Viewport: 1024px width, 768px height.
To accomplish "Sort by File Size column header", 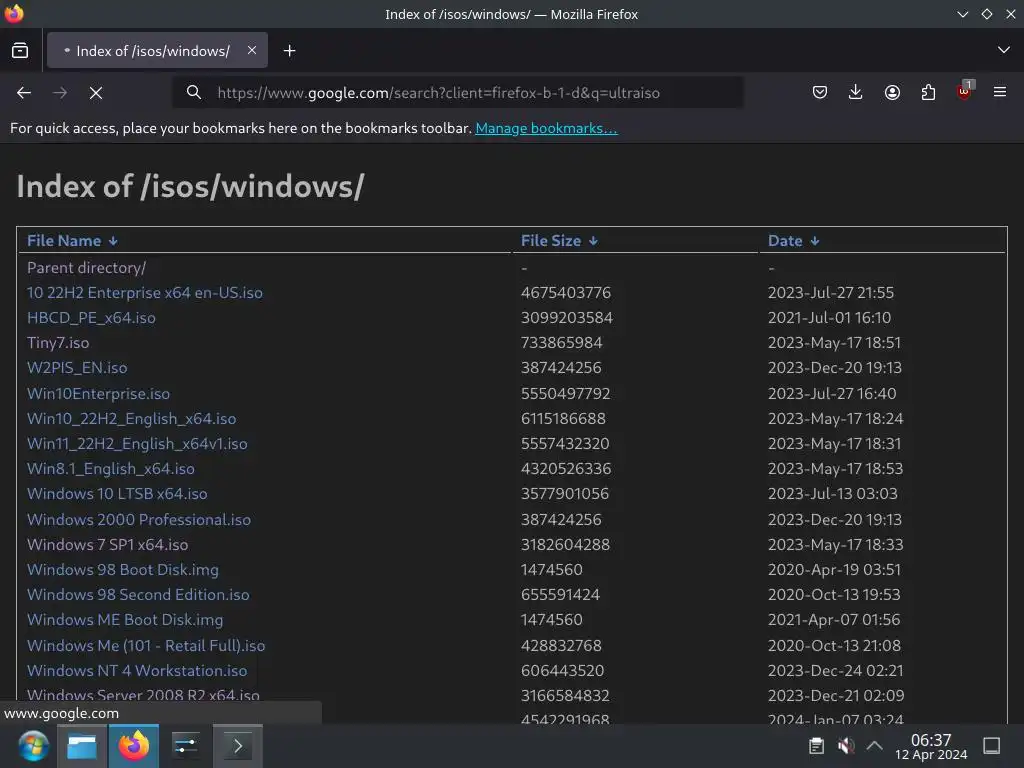I will click(559, 241).
